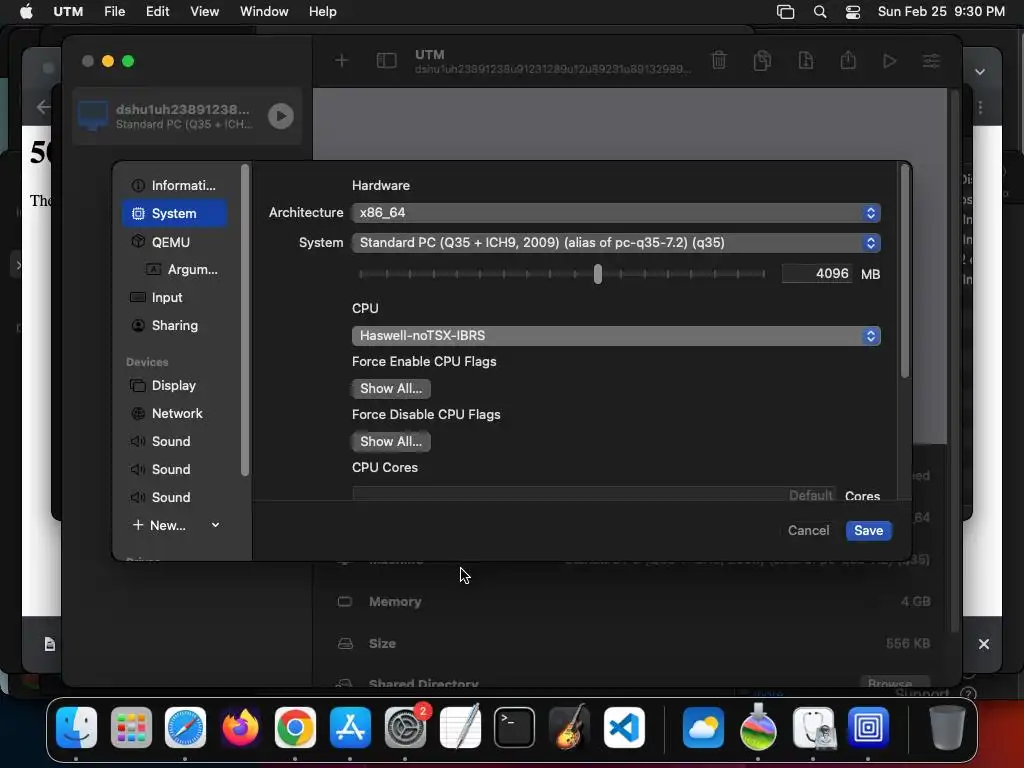The image size is (1024, 768).
Task: Open the Information settings section
Action: (x=174, y=185)
